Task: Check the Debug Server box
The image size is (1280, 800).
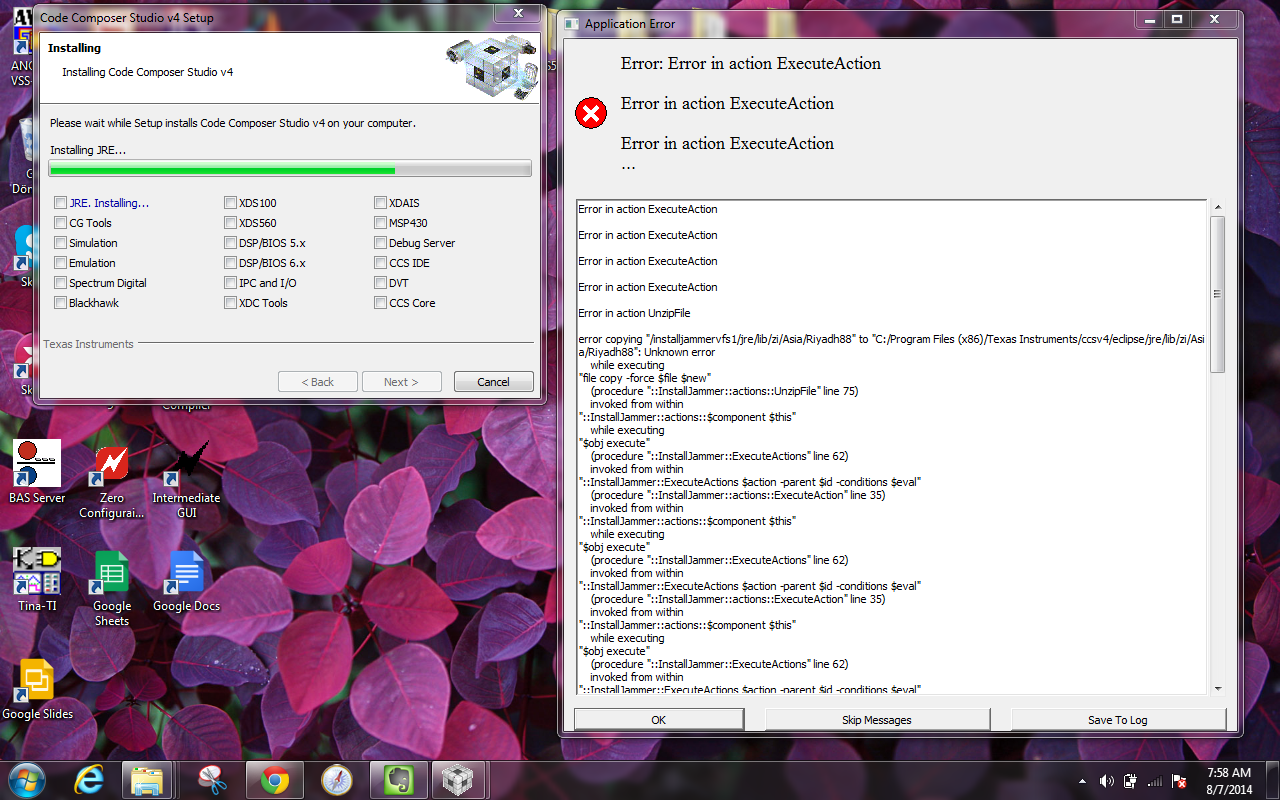Action: [x=381, y=243]
